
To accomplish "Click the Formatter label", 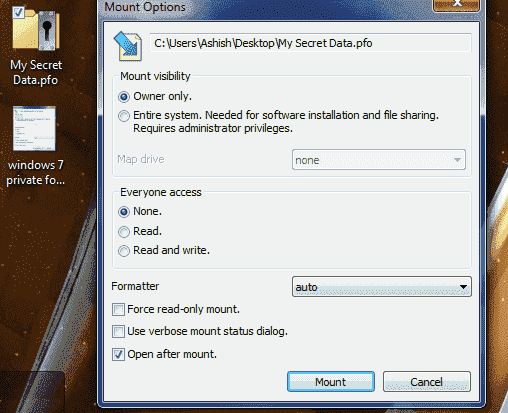I will pyautogui.click(x=135, y=286).
